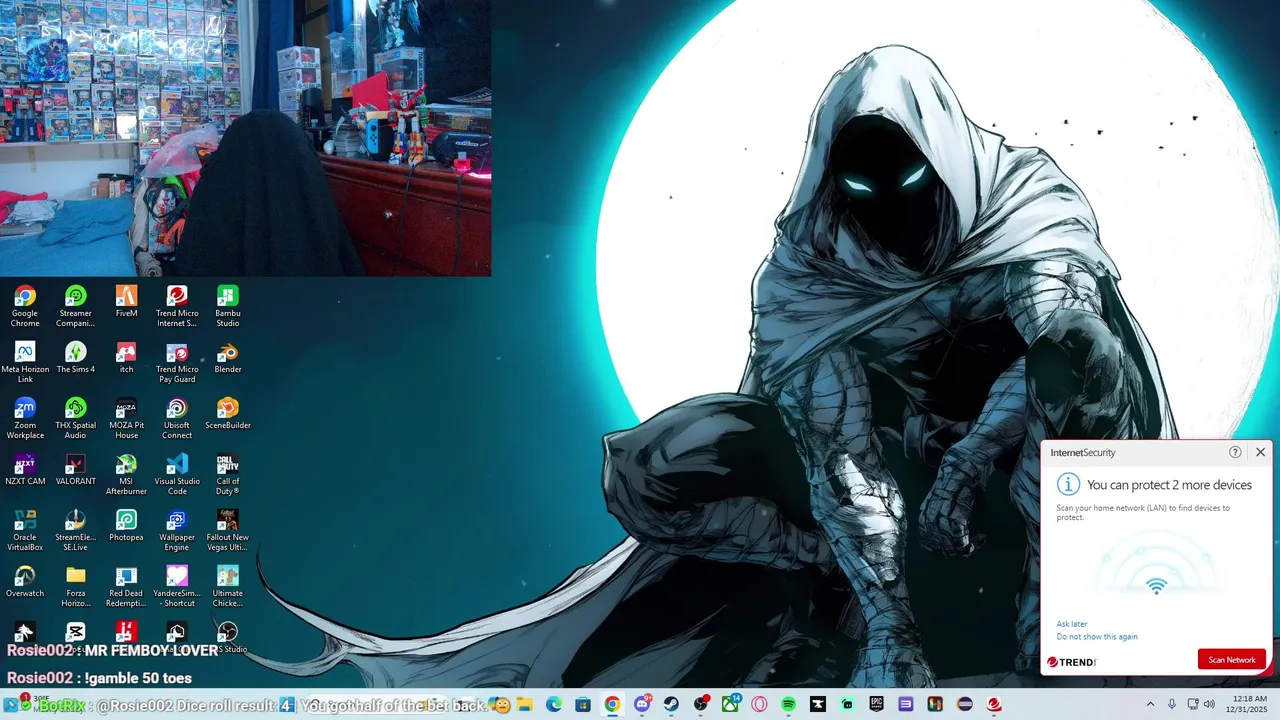This screenshot has height=720, width=1280.
Task: Select the OBS Studio desktop icon
Action: pos(228,637)
